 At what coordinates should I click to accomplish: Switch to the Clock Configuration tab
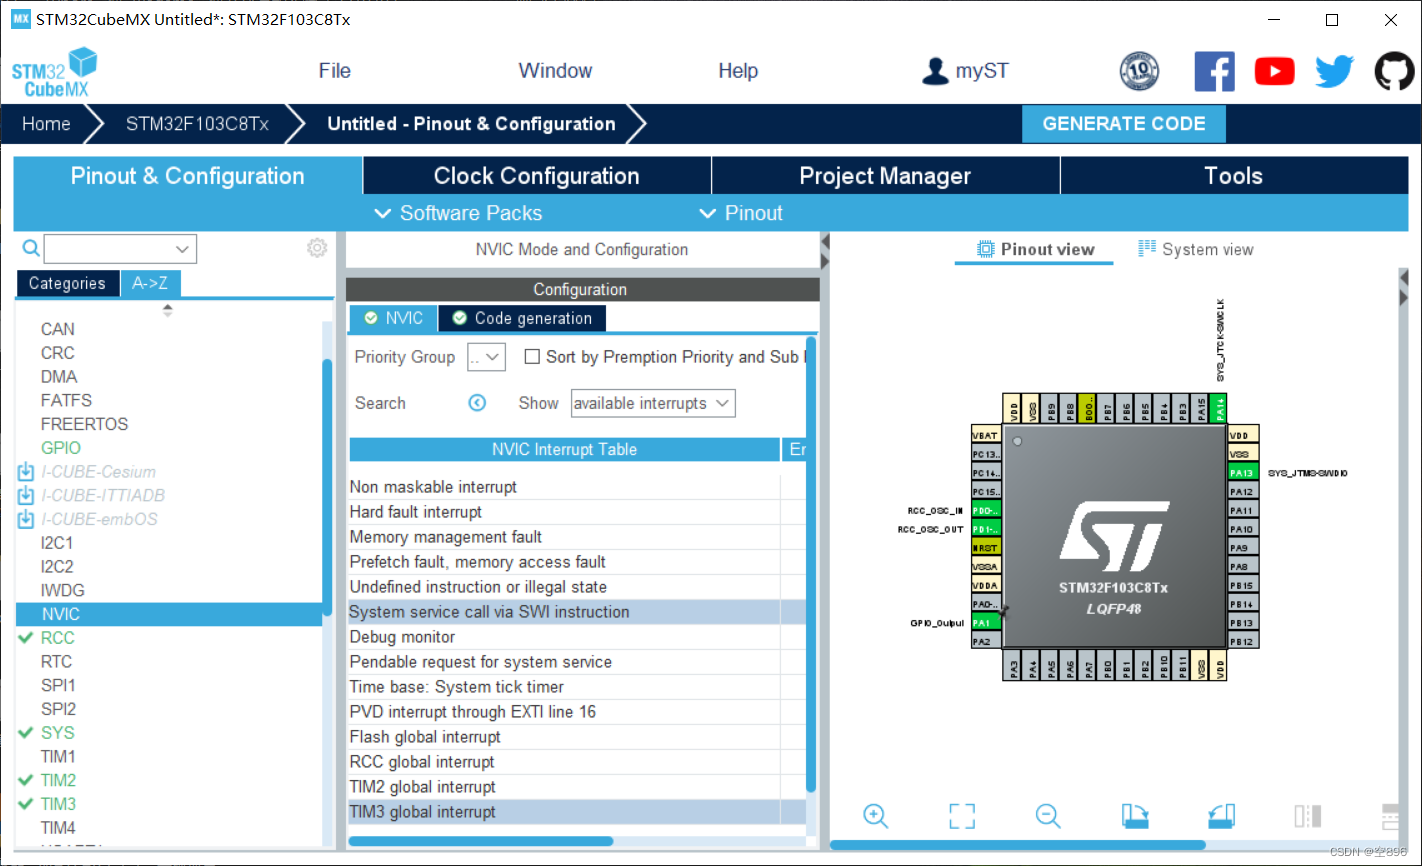pyautogui.click(x=537, y=176)
